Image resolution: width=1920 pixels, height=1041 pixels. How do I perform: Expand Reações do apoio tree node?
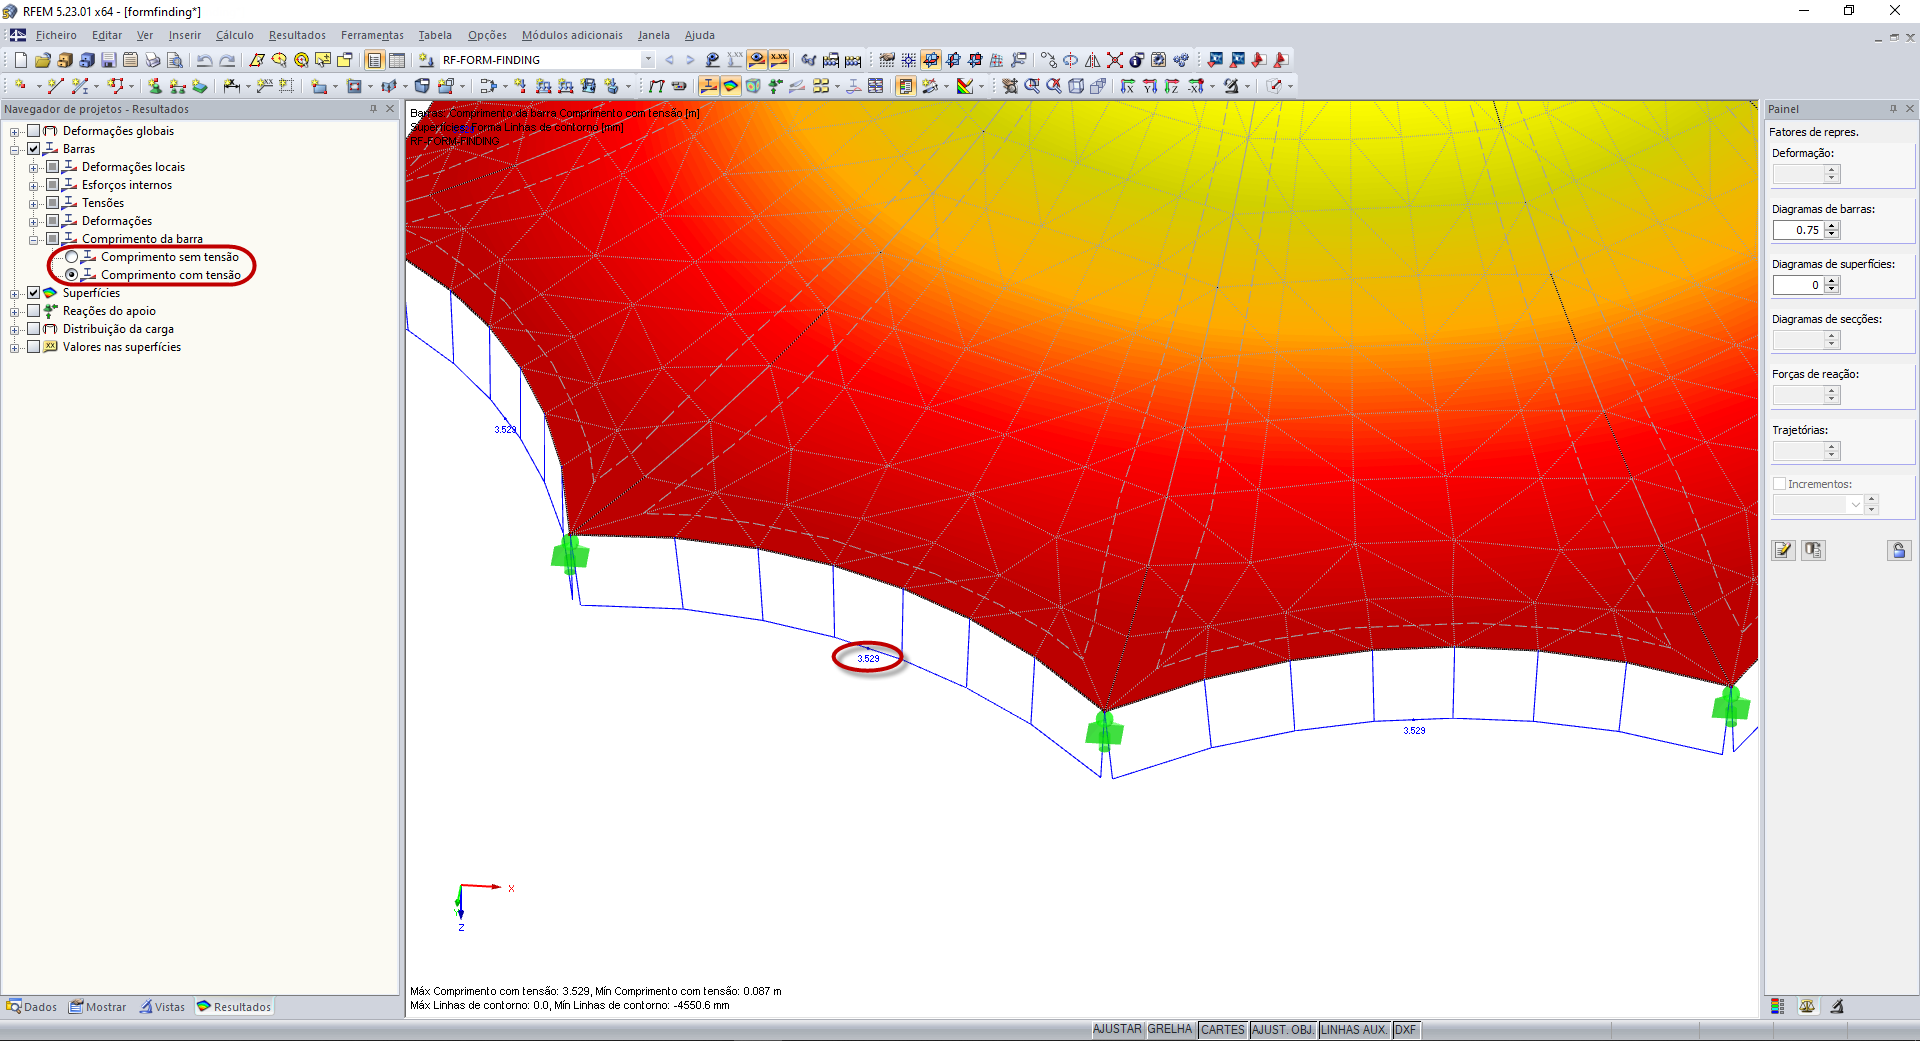15,311
